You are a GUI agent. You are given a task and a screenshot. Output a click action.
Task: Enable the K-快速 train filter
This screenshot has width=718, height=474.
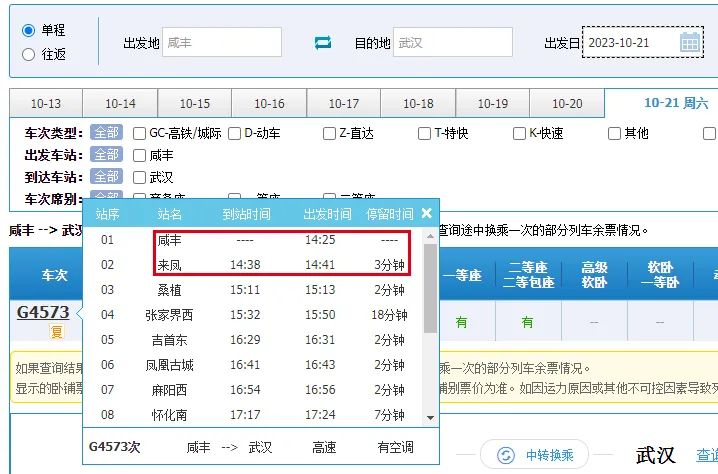[519, 133]
